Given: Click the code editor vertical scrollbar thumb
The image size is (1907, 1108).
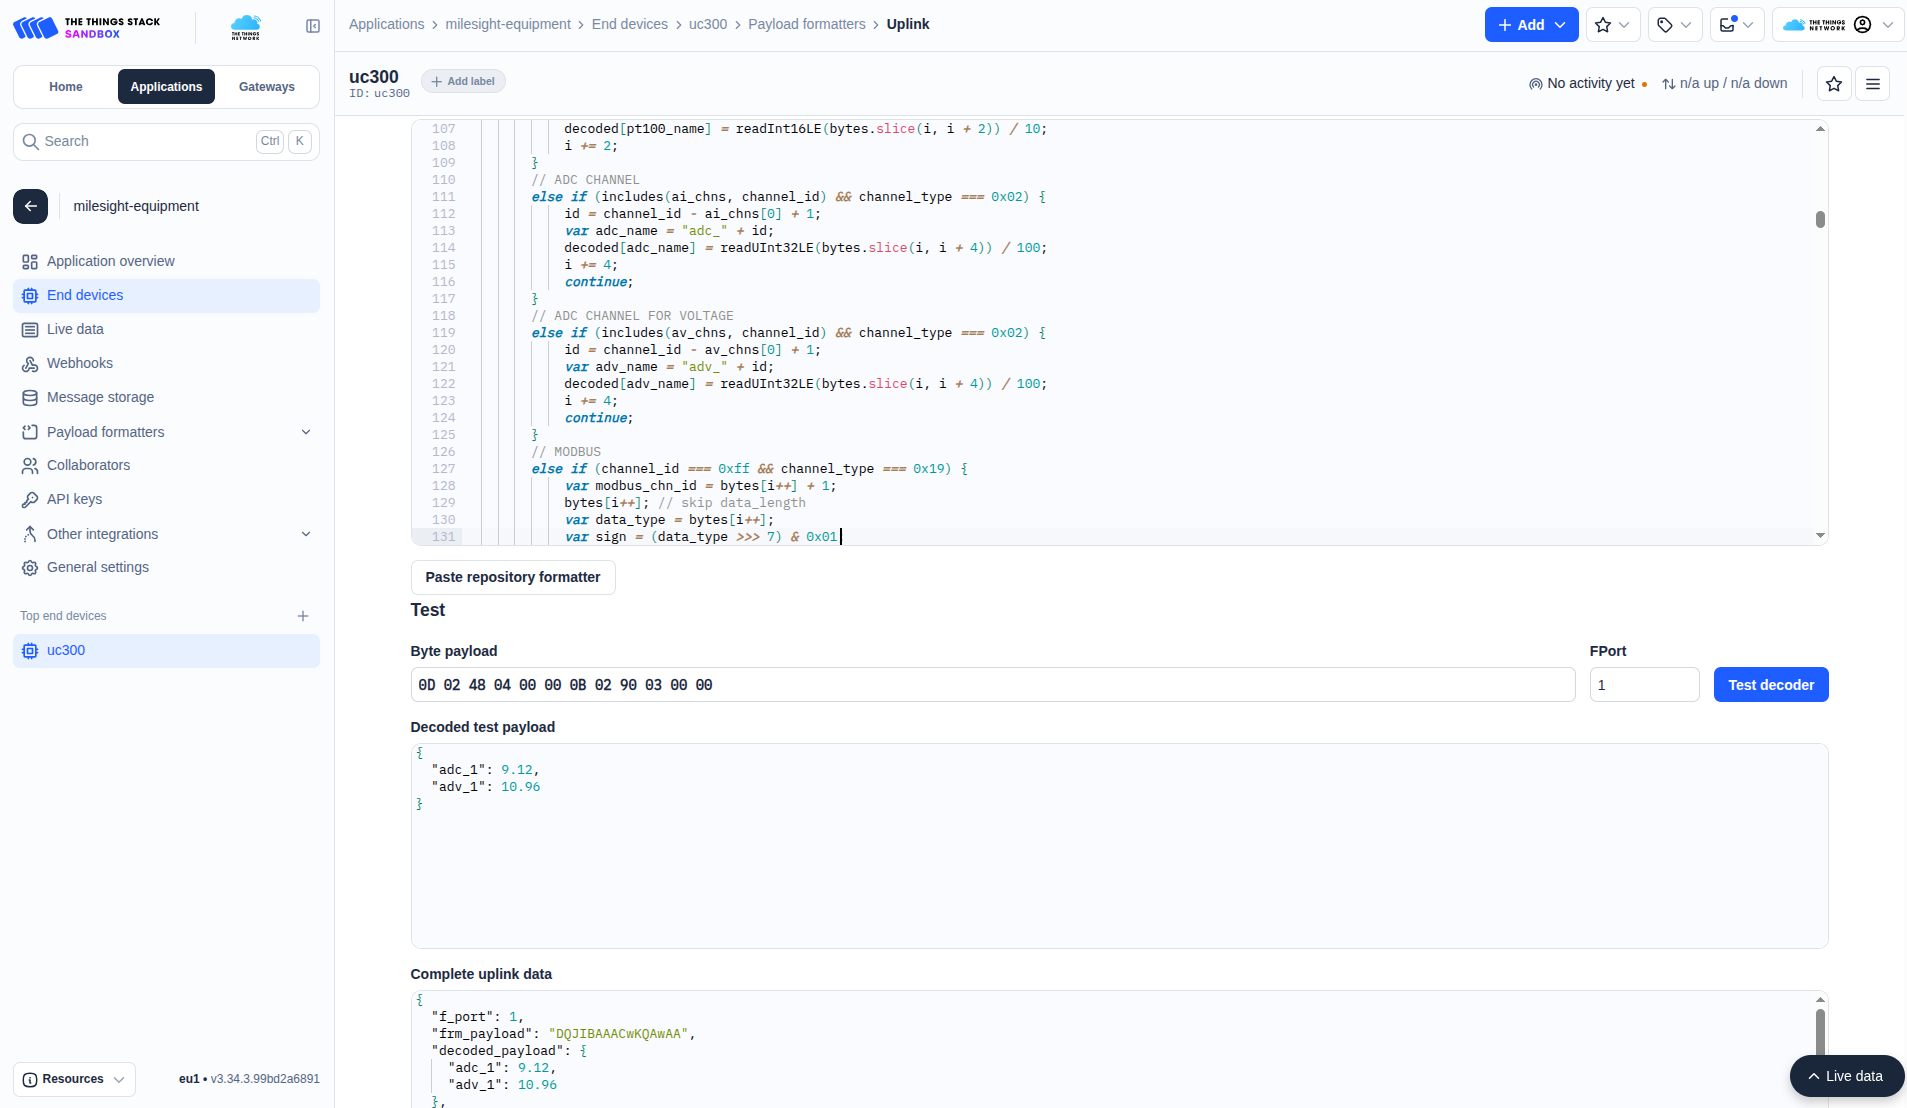Looking at the screenshot, I should click(x=1820, y=219).
